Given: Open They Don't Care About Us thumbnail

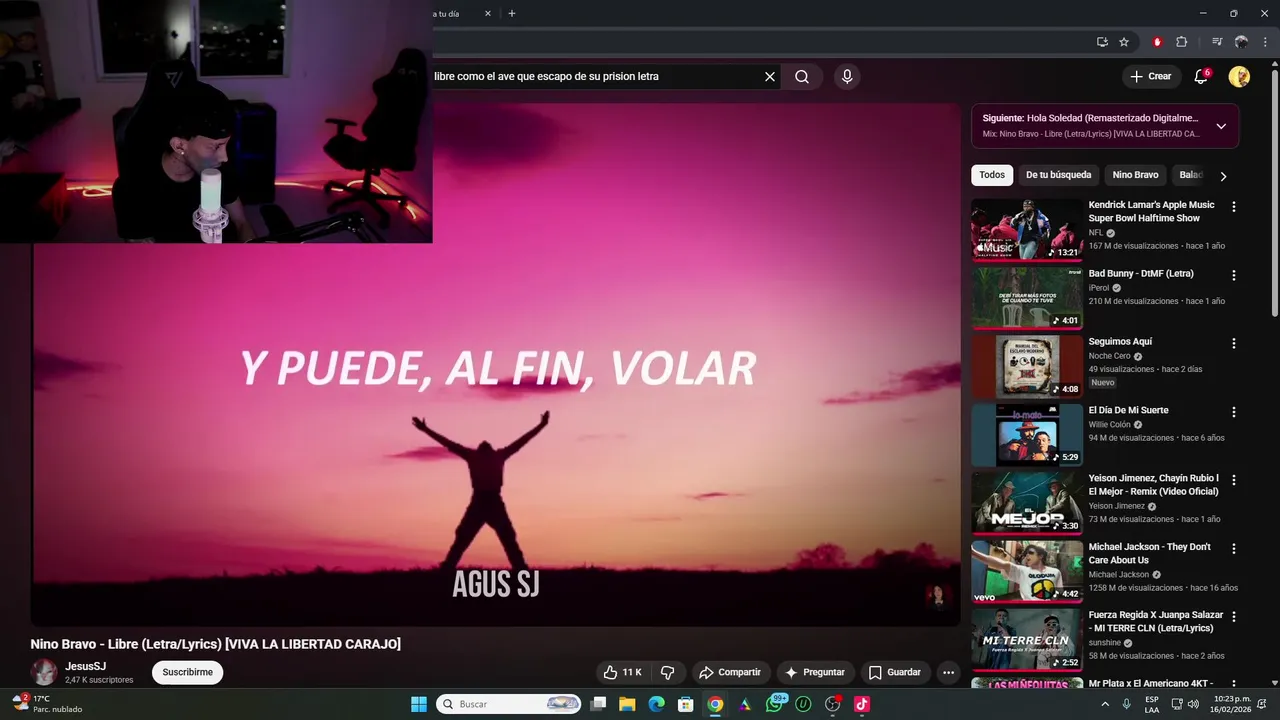Looking at the screenshot, I should pos(1027,571).
